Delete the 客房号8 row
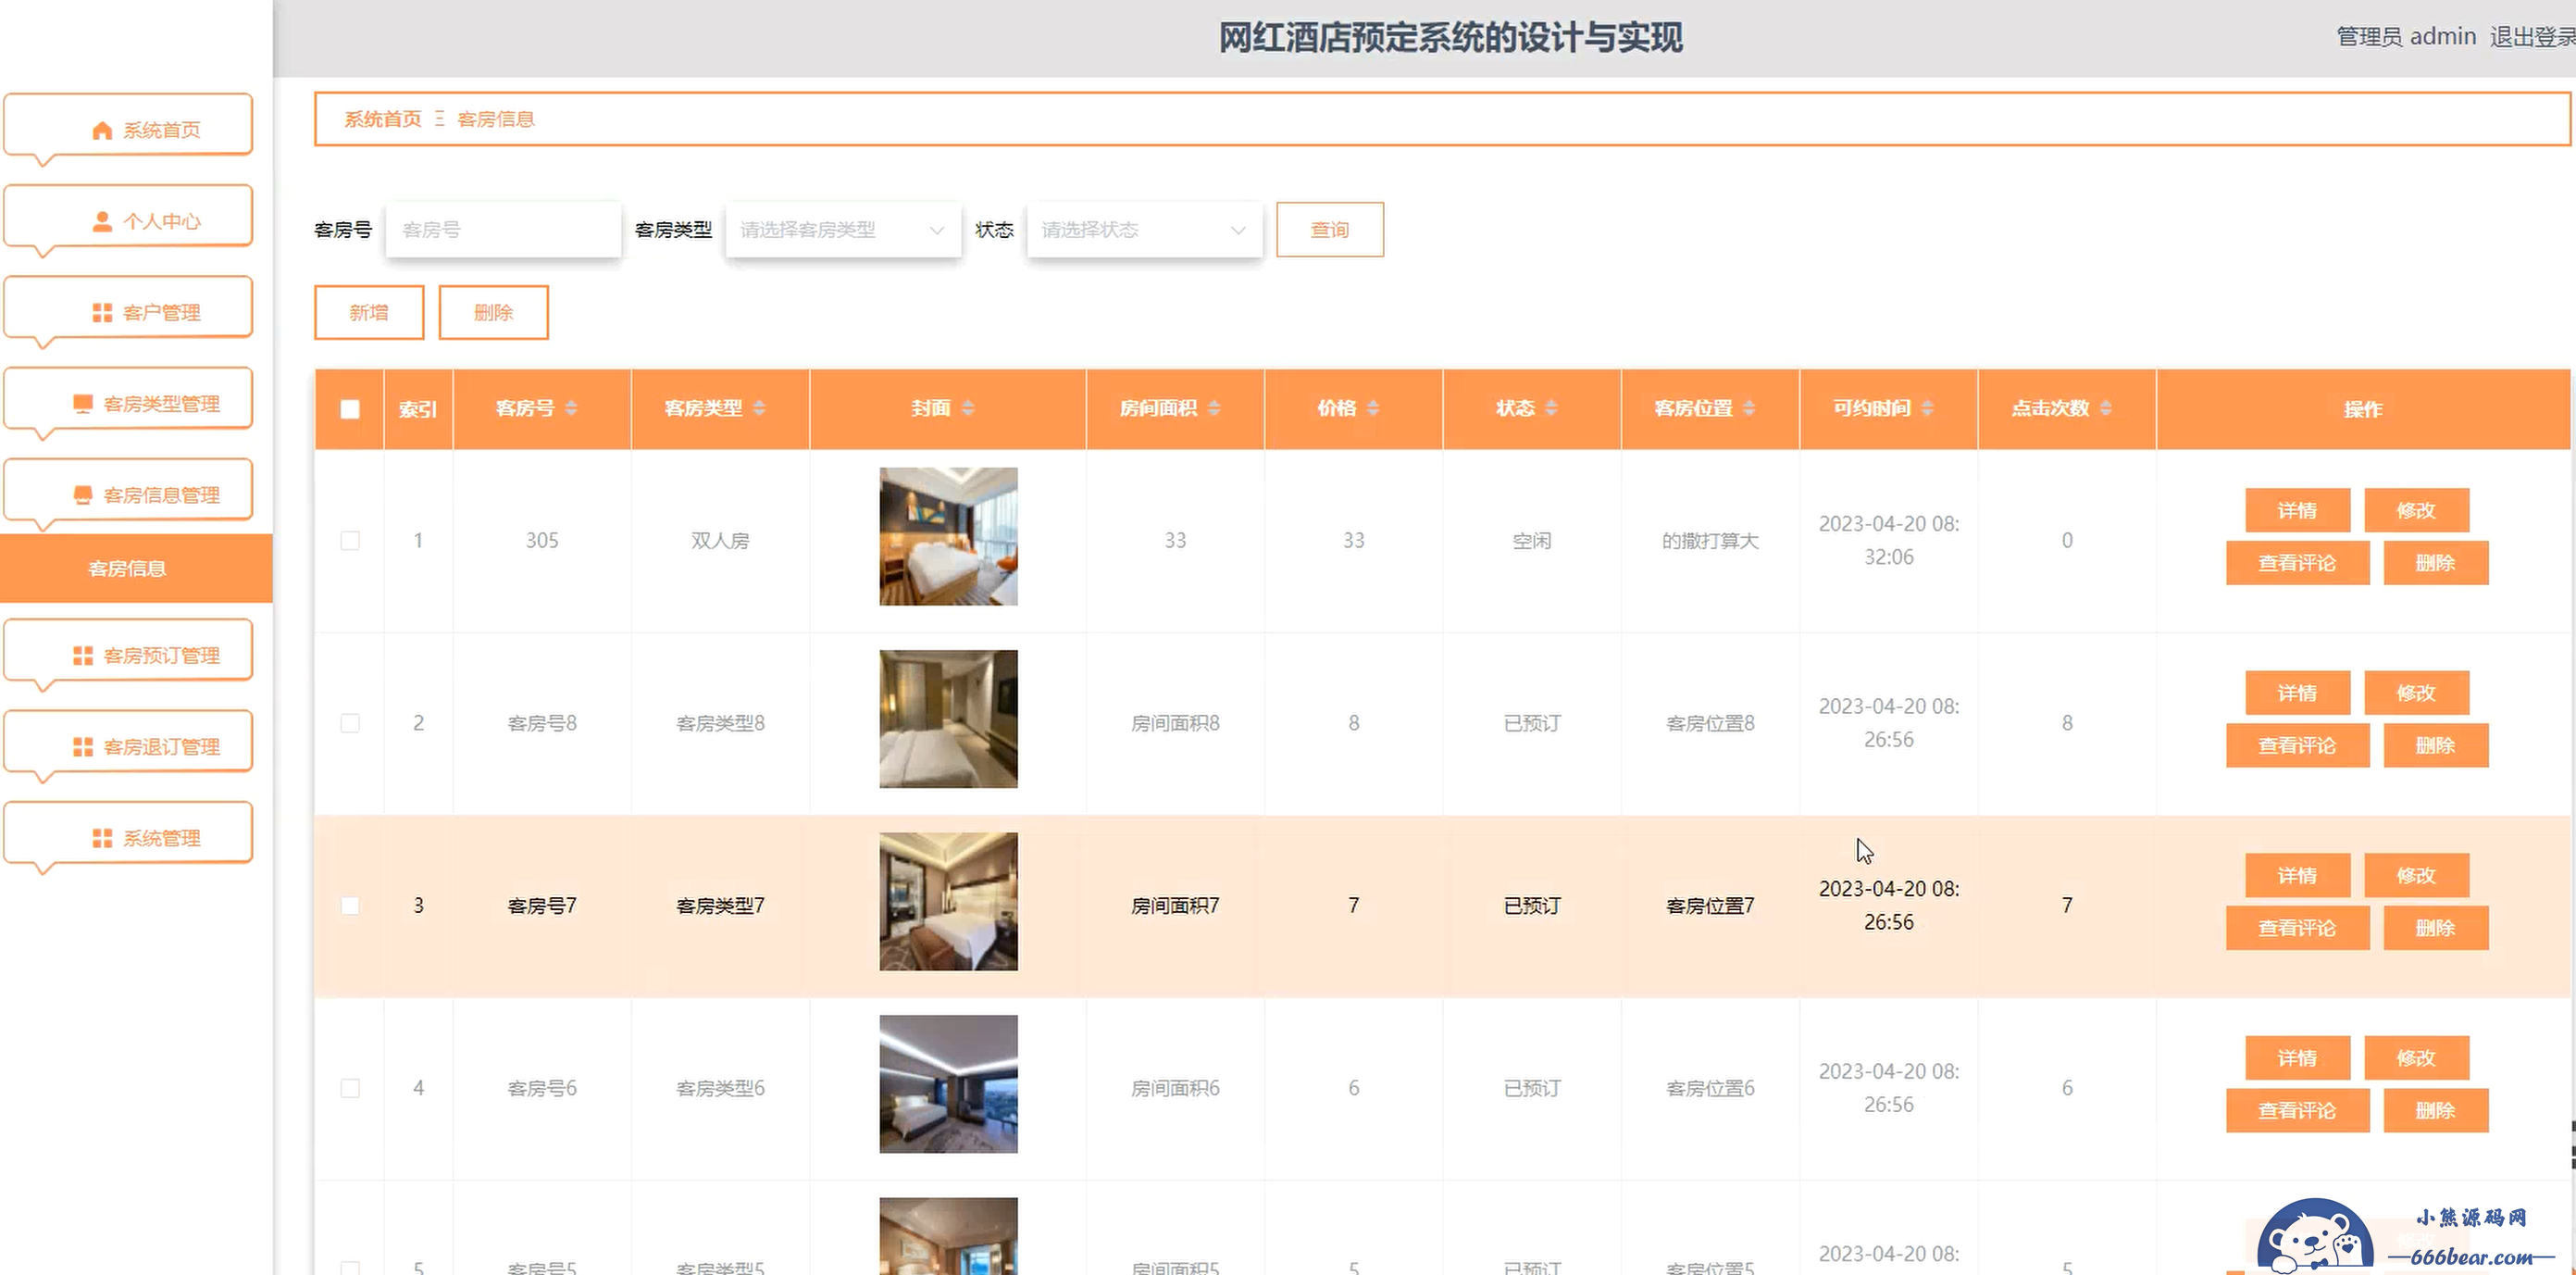 [2435, 745]
